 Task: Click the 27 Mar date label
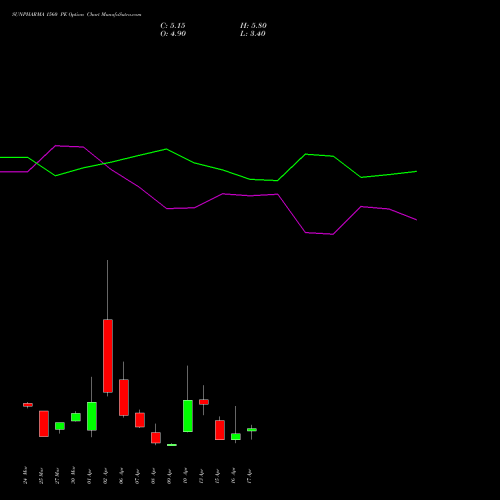pyautogui.click(x=57, y=475)
